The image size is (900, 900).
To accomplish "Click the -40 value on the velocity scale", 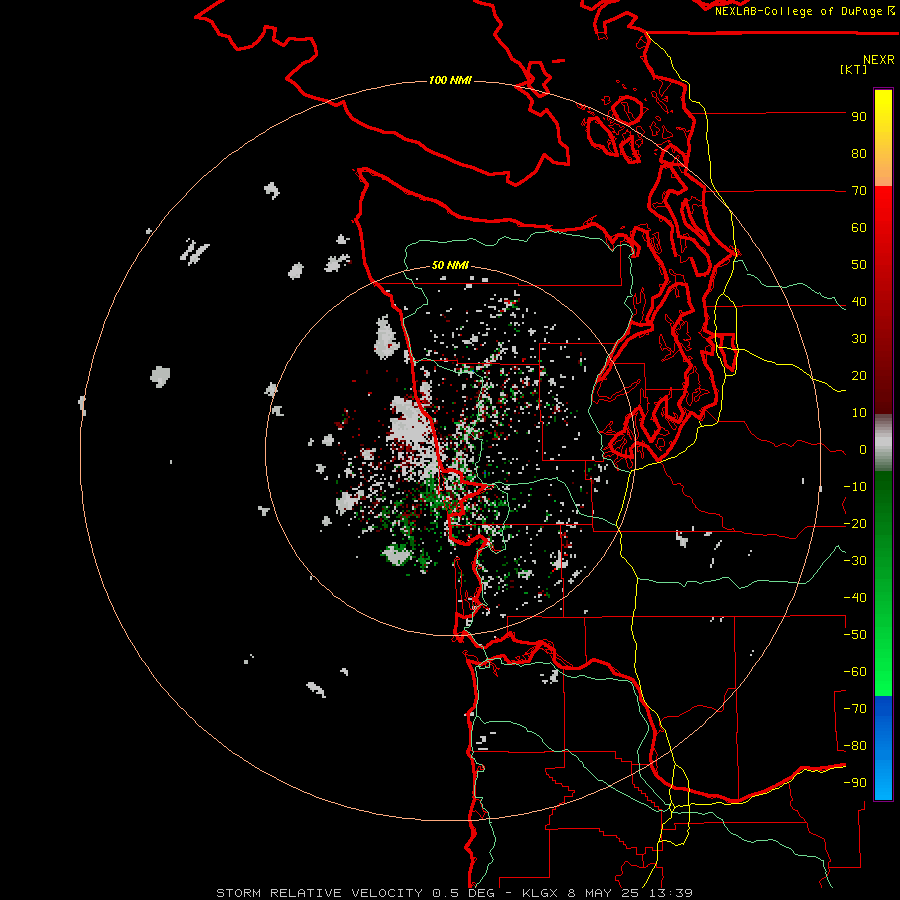I will [855, 598].
